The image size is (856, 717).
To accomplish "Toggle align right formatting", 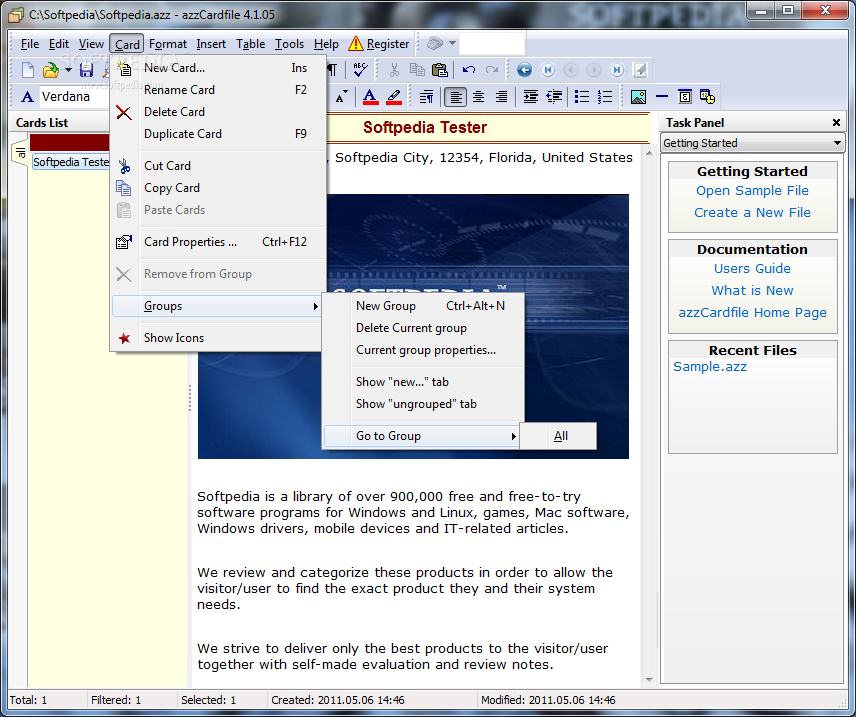I will click(x=501, y=97).
